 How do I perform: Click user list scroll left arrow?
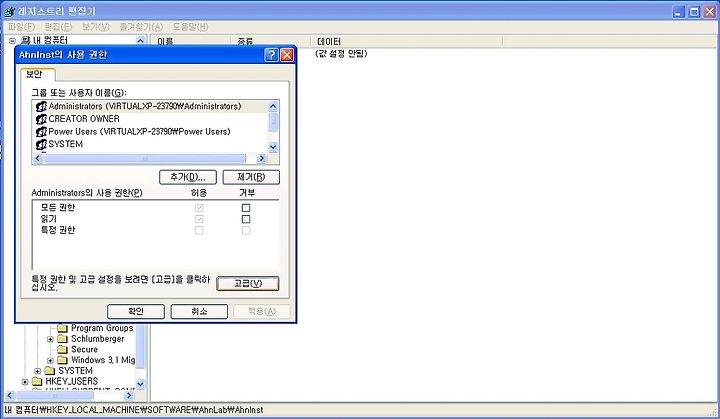[x=38, y=159]
